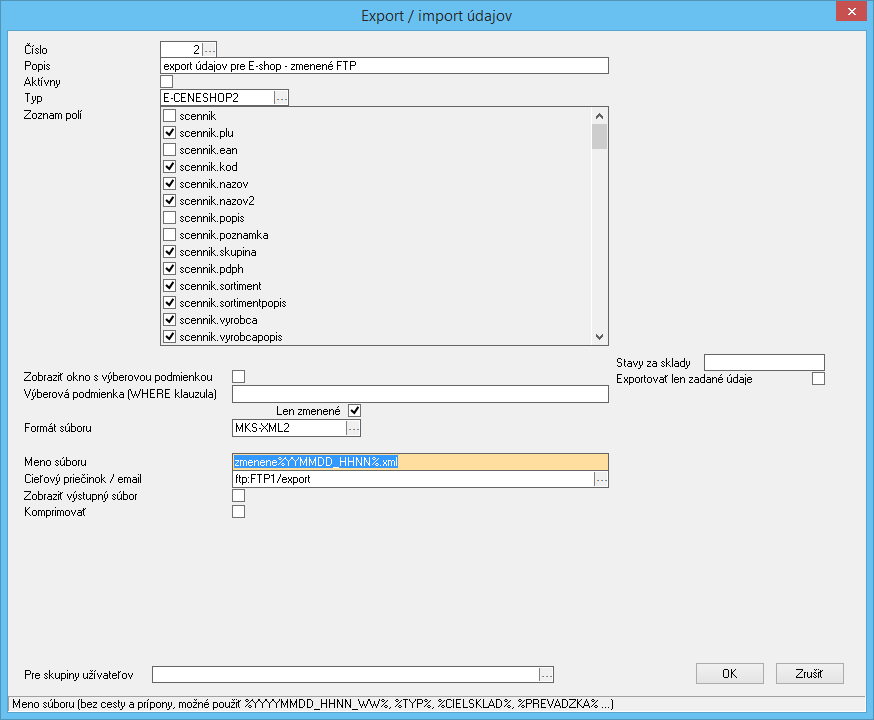Close the Export / import údajov dialog
The width and height of the screenshot is (874, 720).
tap(849, 12)
